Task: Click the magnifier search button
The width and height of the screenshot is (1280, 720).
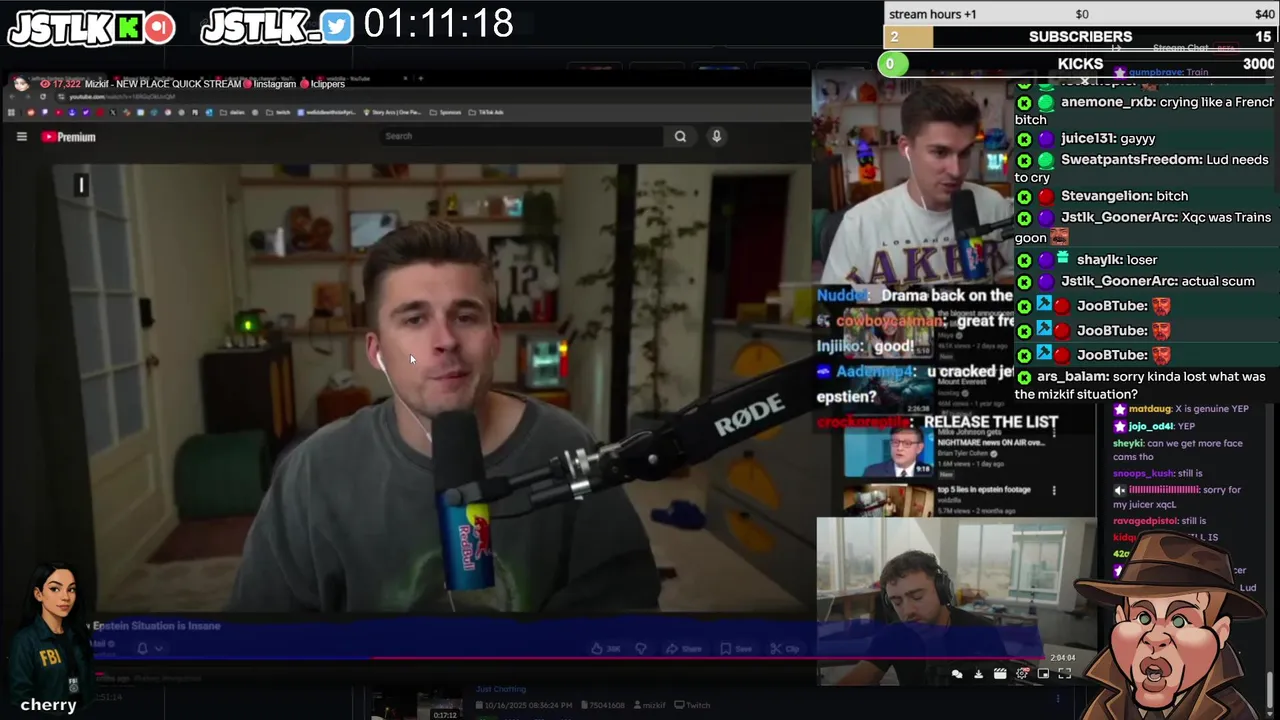Action: coord(680,136)
